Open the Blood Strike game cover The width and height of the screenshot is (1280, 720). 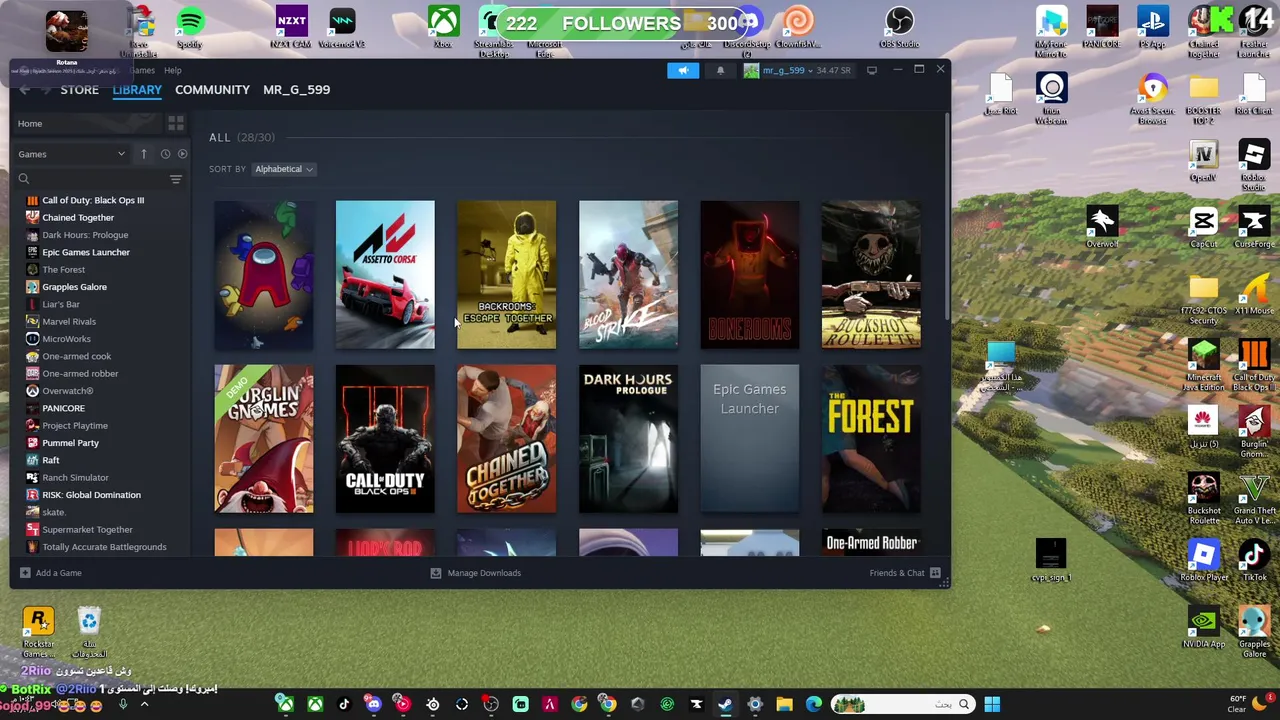pyautogui.click(x=628, y=275)
